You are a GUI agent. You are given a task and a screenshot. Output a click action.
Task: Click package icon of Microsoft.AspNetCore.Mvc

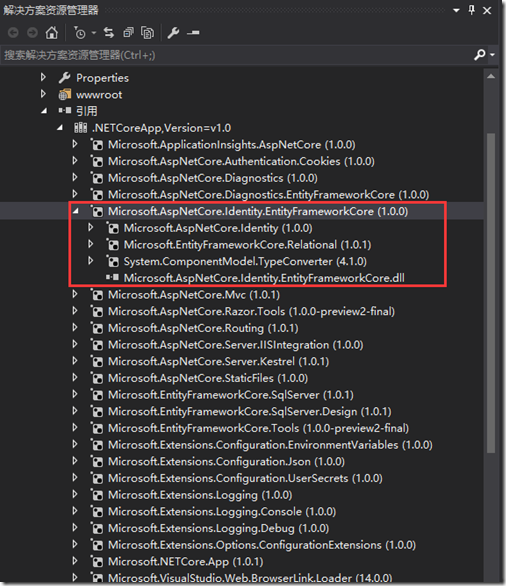(97, 295)
